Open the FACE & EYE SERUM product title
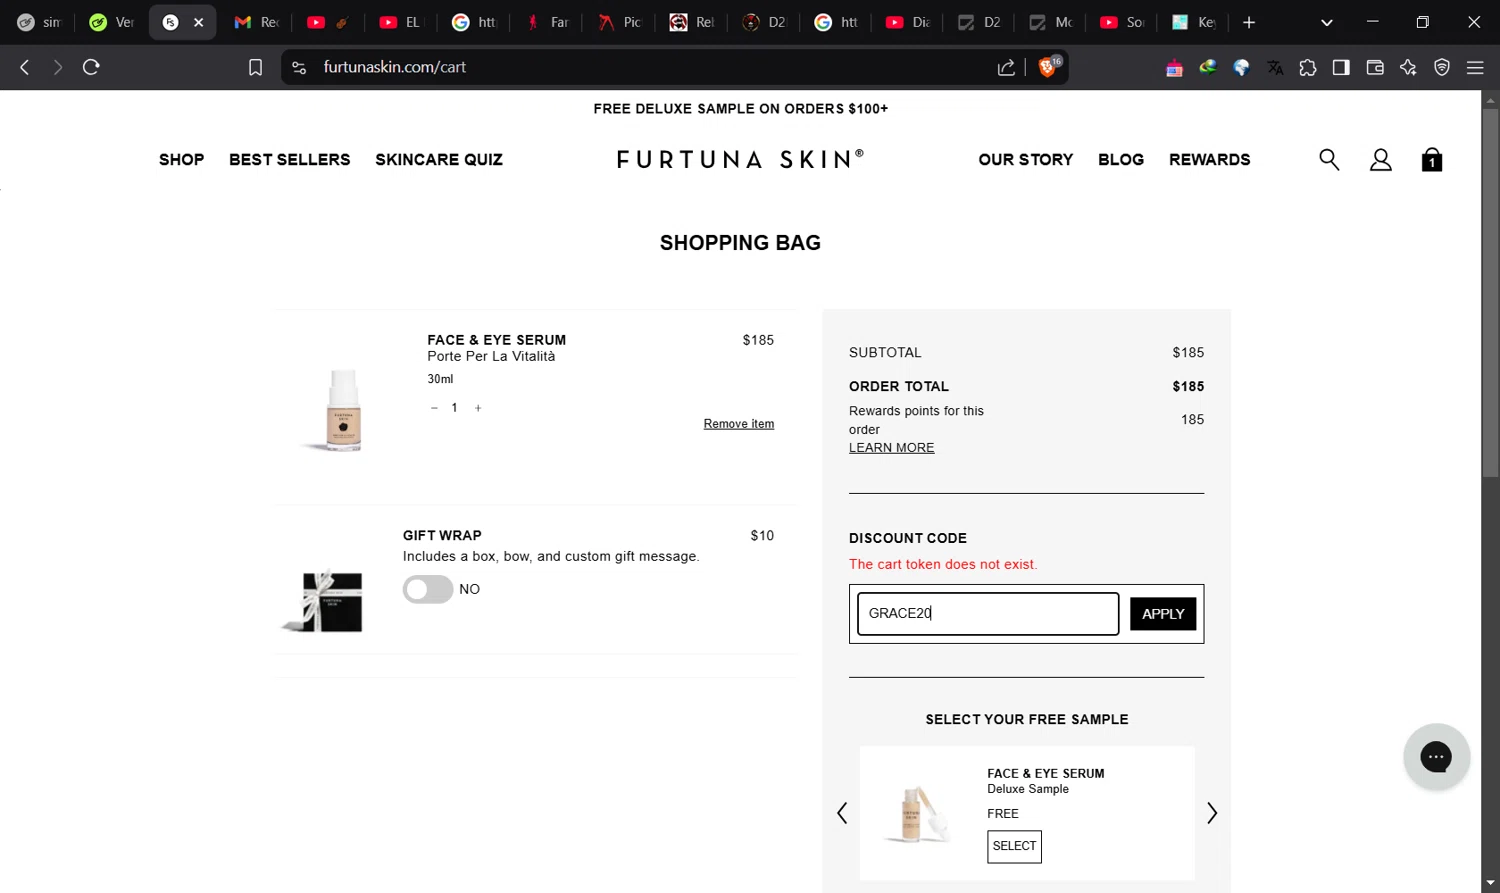The image size is (1500, 893). 497,340
